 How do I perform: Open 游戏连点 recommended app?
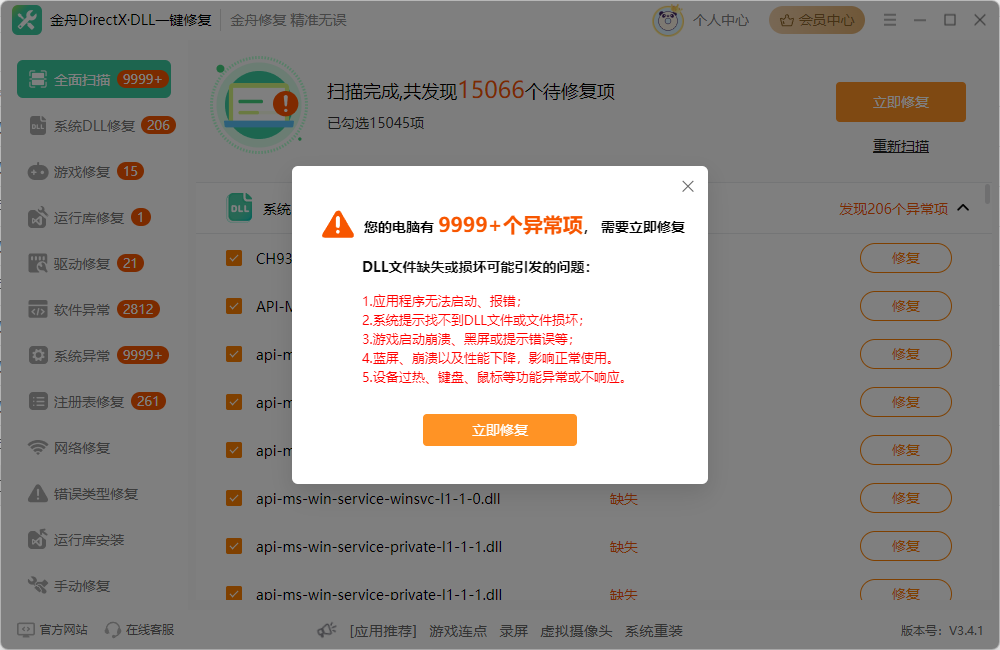458,631
